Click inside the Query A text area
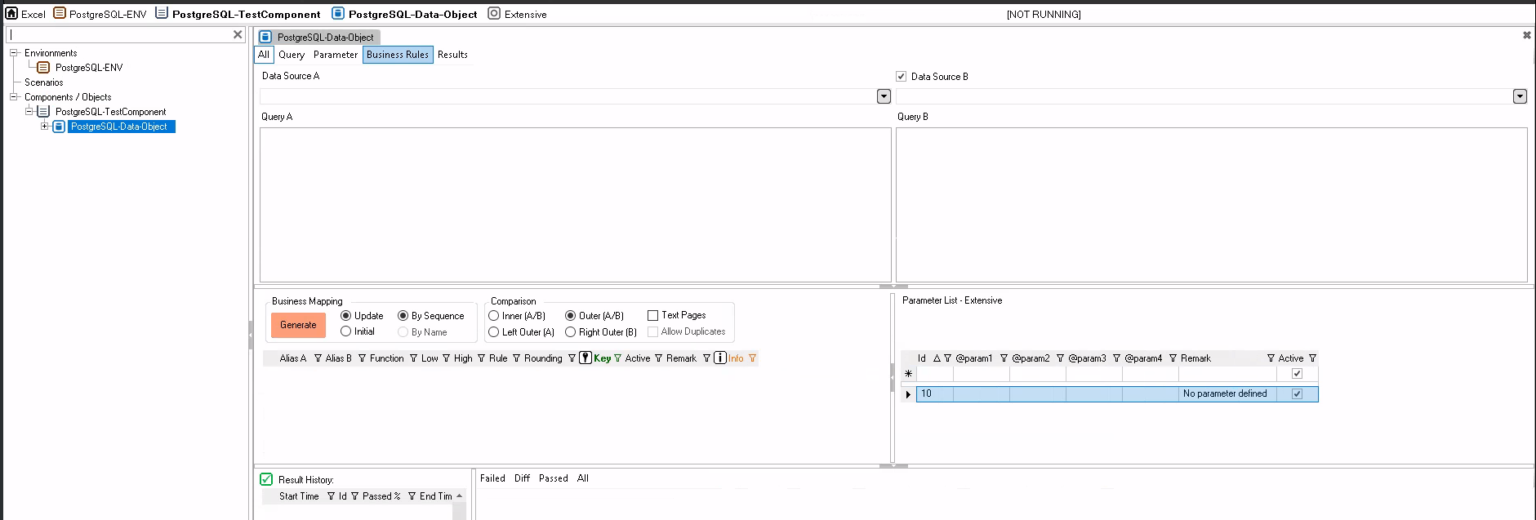The image size is (1536, 520). click(575, 204)
